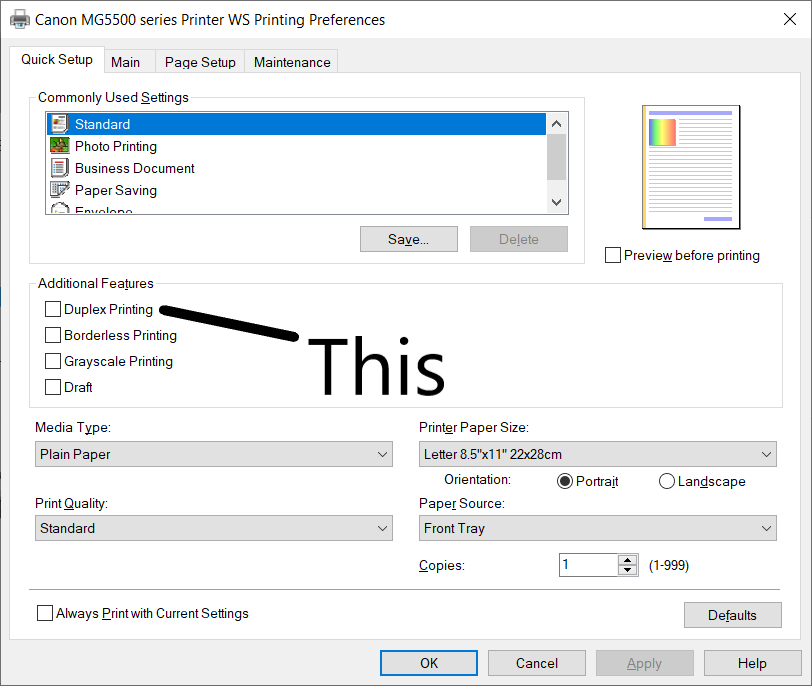Increase the Copies count with the up arrow
This screenshot has height=686, width=812.
[x=628, y=560]
